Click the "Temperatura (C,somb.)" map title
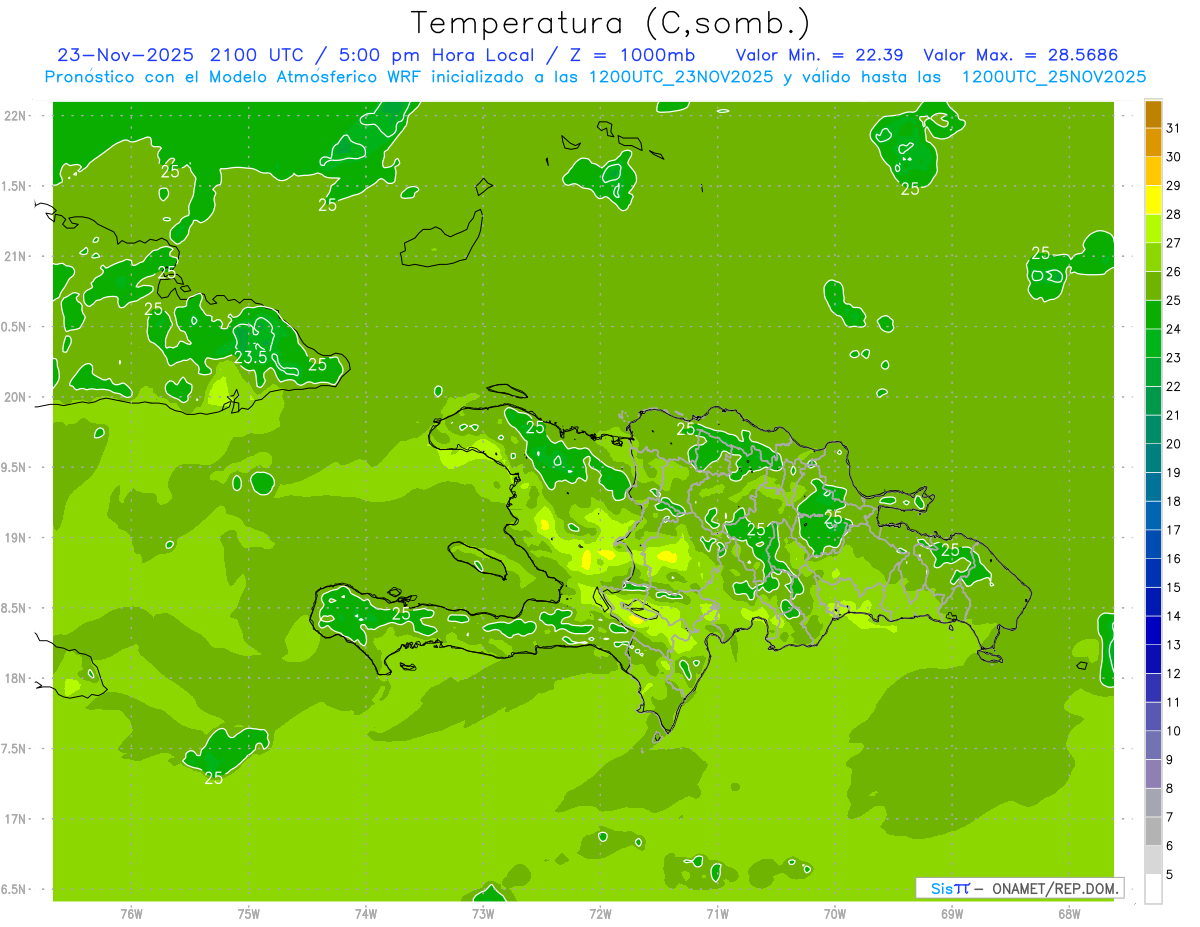The image size is (1200, 927). click(x=611, y=22)
